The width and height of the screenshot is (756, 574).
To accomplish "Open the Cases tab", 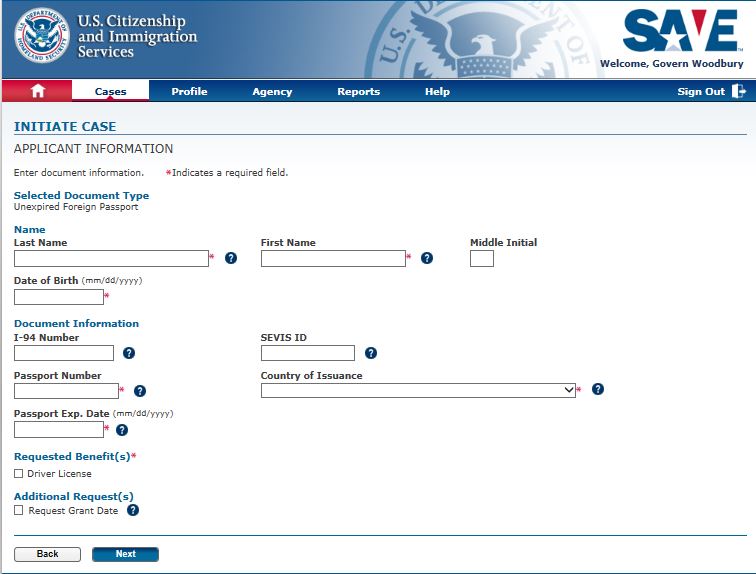I will tap(110, 91).
